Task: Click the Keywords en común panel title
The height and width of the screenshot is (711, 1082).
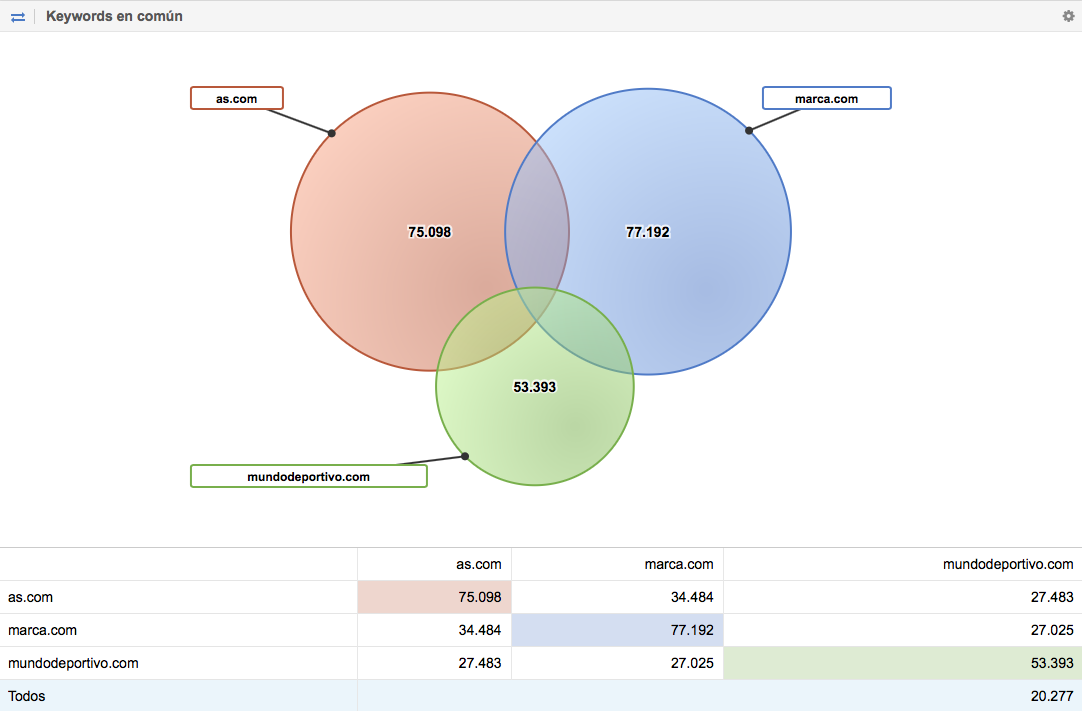Action: tap(114, 17)
